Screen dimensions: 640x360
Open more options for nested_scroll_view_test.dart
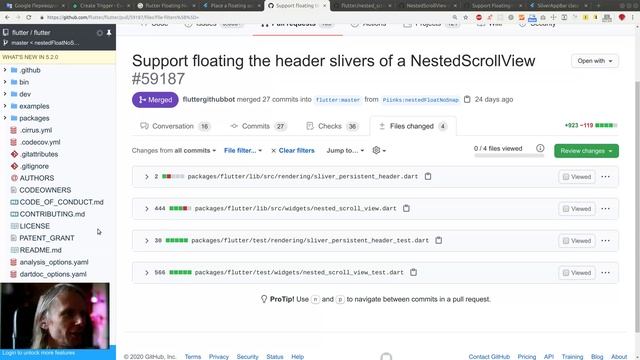(x=605, y=273)
